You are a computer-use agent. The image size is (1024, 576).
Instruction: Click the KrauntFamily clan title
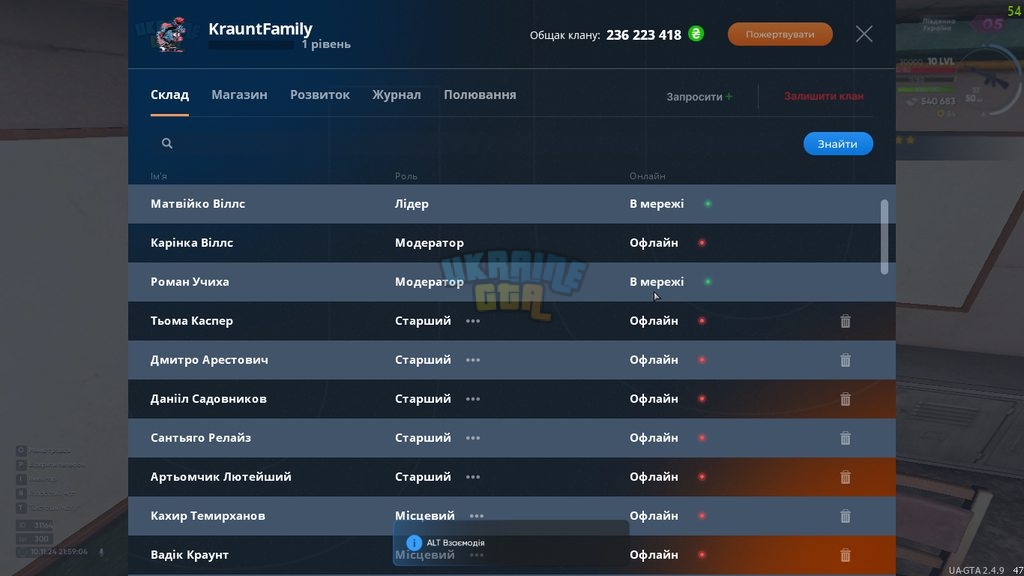[x=260, y=29]
